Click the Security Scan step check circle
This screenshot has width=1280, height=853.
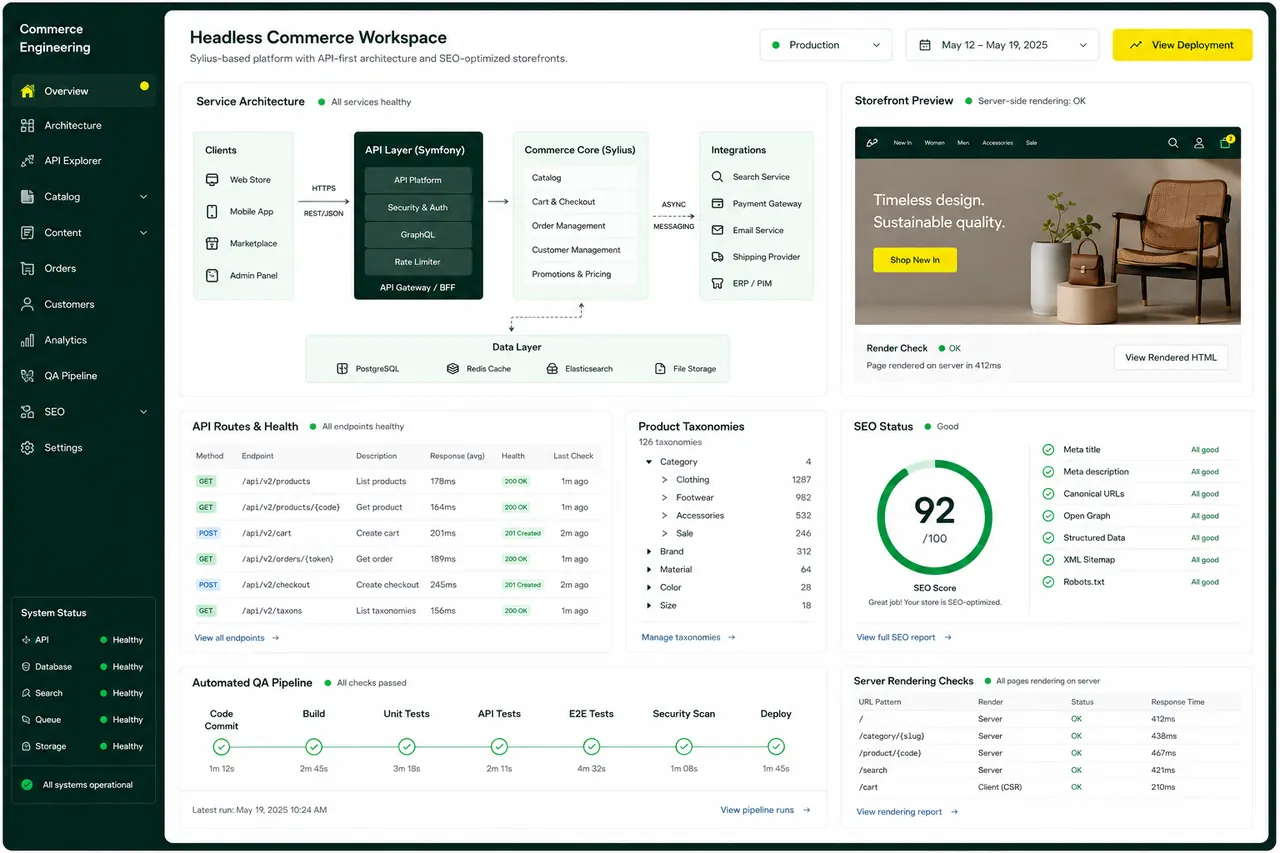tap(684, 747)
